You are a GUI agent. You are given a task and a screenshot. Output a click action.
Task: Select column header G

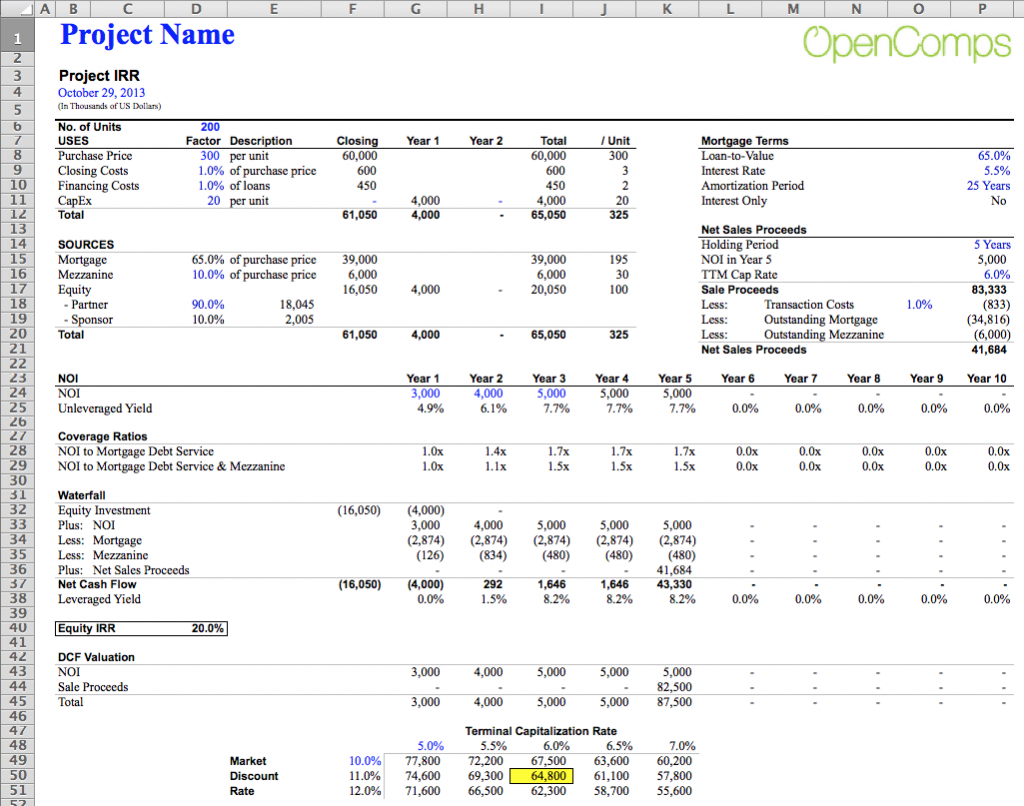(x=415, y=8)
